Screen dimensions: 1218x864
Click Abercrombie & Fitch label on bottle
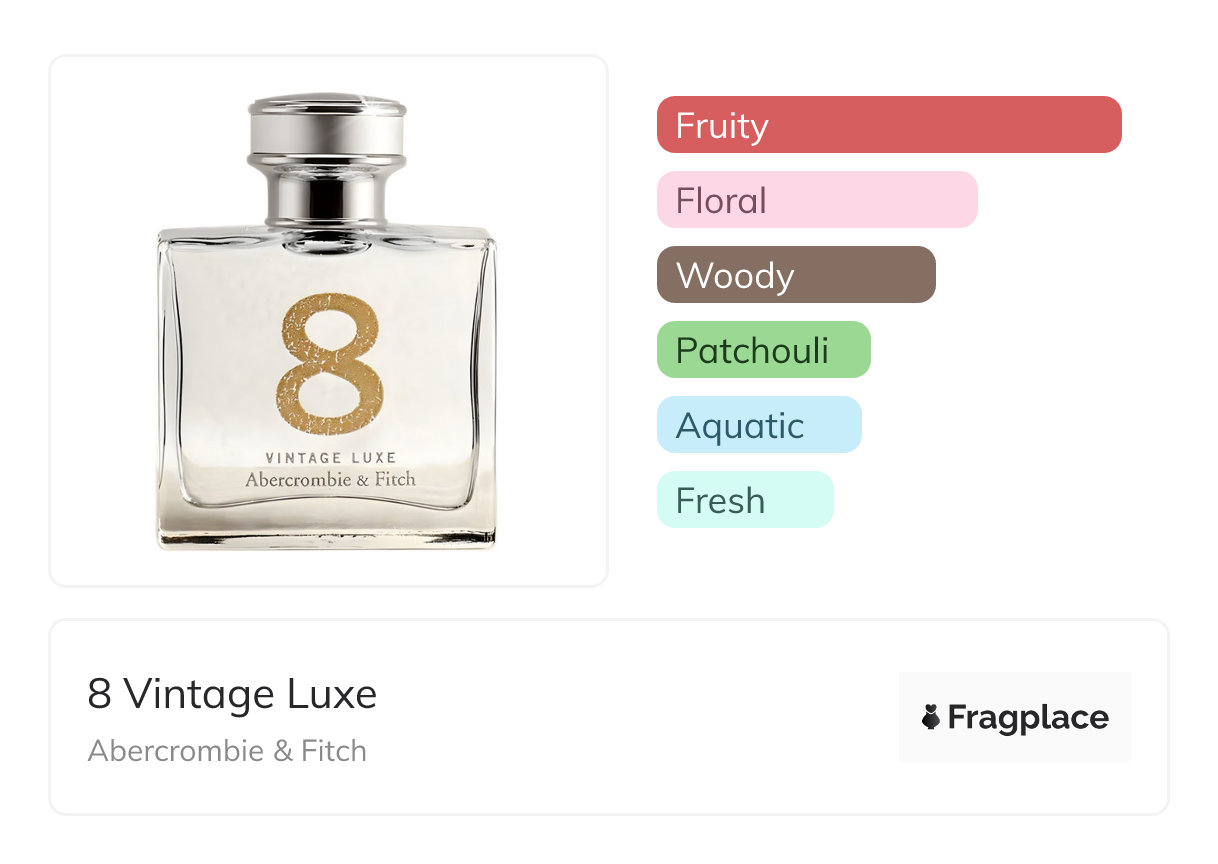coord(330,479)
